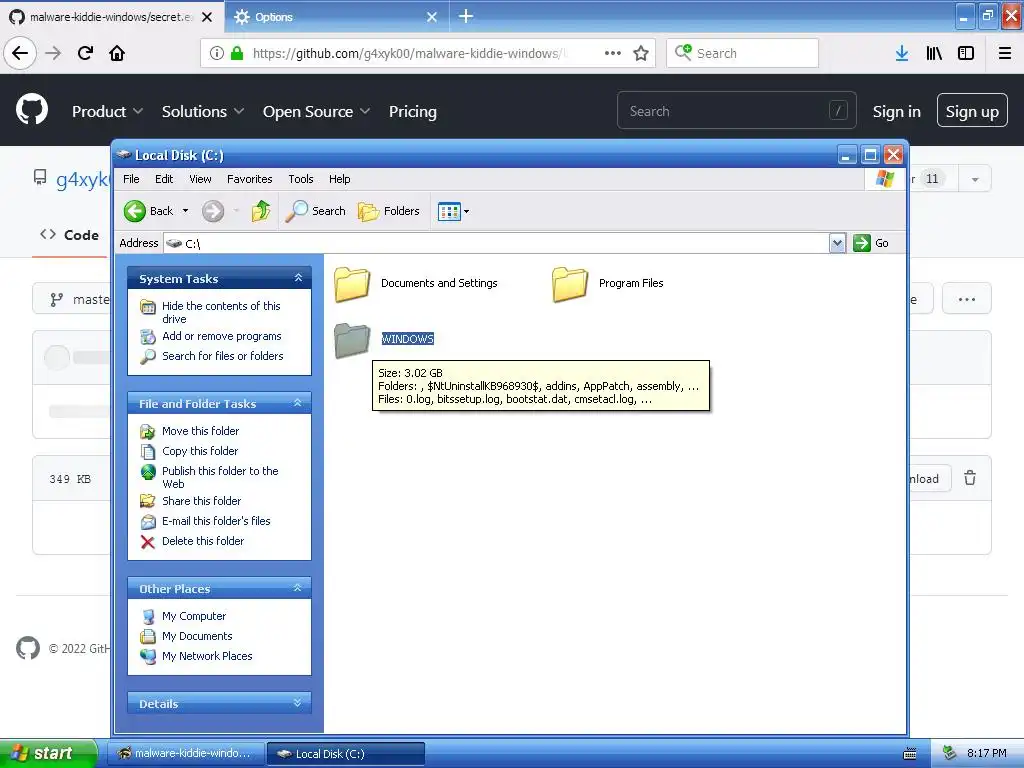Click E-mail this folder's files
The height and width of the screenshot is (768, 1024).
[x=216, y=521]
